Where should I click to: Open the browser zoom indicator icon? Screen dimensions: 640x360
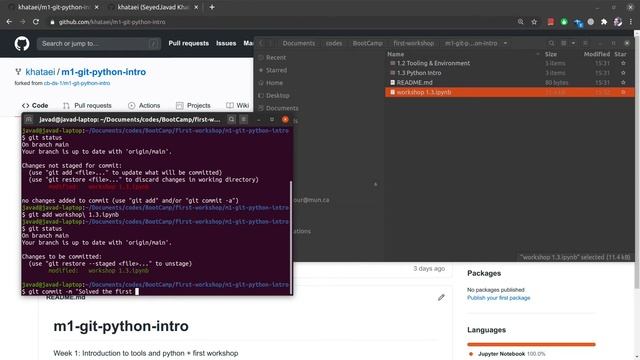[x=520, y=22]
